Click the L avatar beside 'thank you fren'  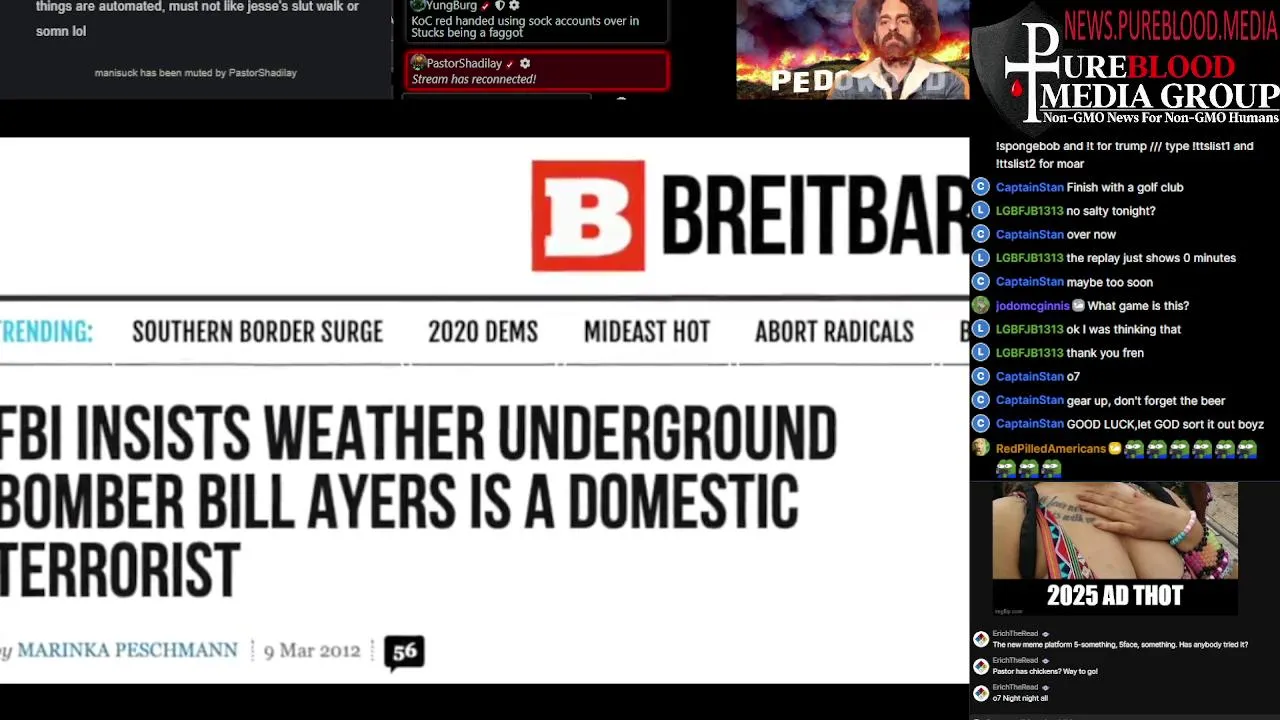[980, 353]
